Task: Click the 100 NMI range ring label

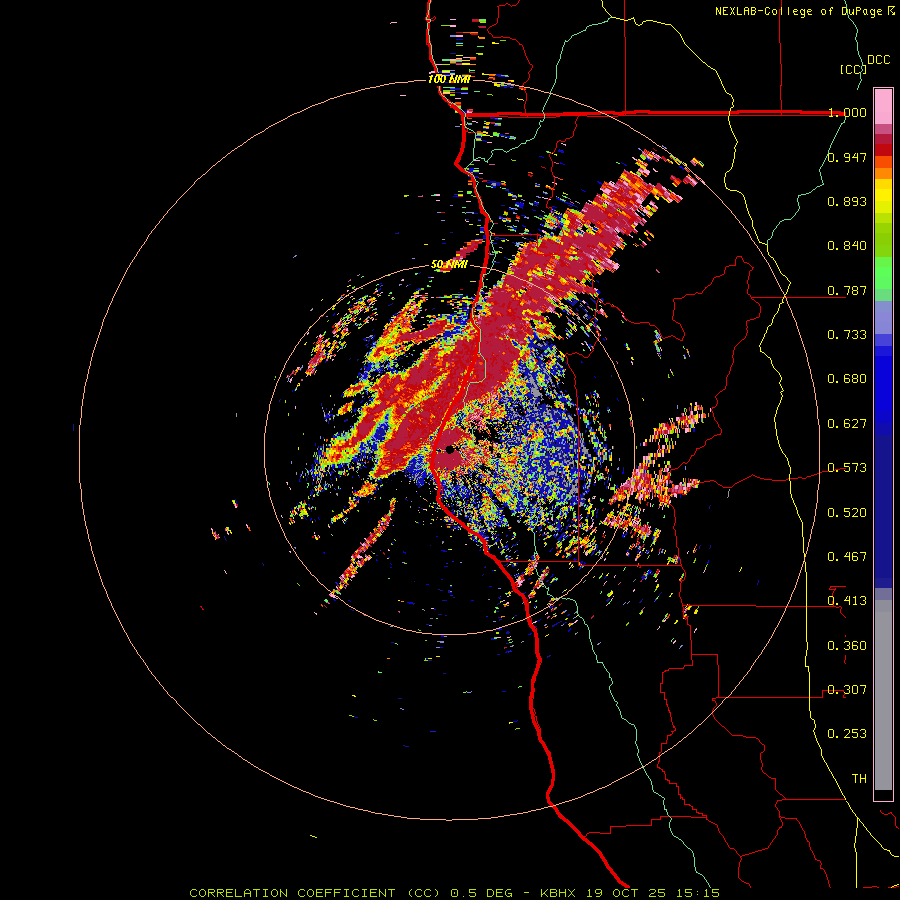Action: [449, 79]
